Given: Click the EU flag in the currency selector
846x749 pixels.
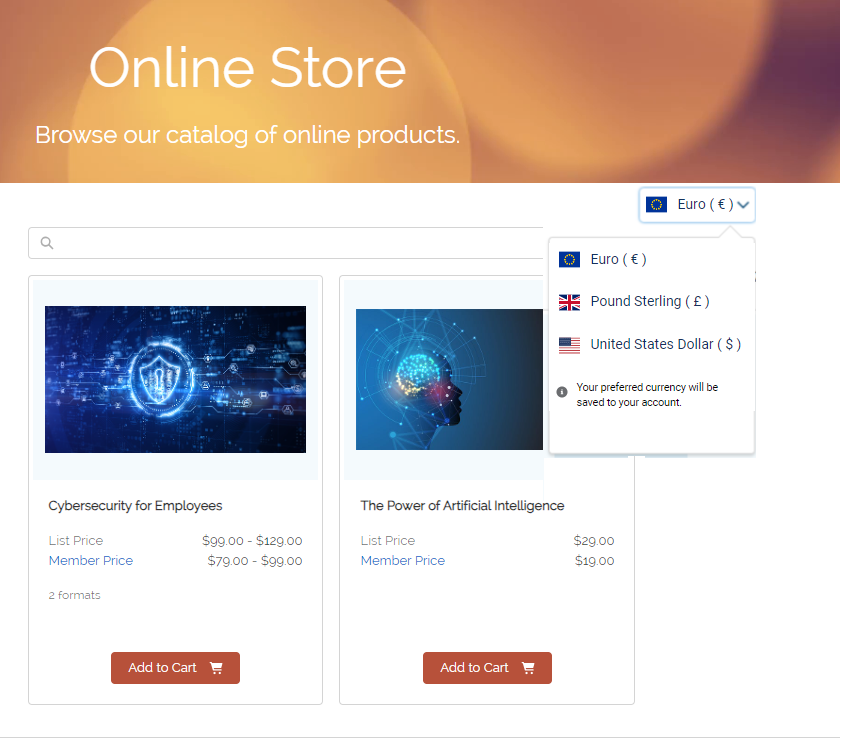Looking at the screenshot, I should (656, 205).
